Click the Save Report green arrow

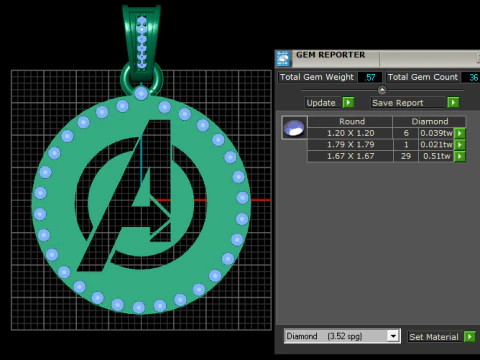pyautogui.click(x=453, y=102)
